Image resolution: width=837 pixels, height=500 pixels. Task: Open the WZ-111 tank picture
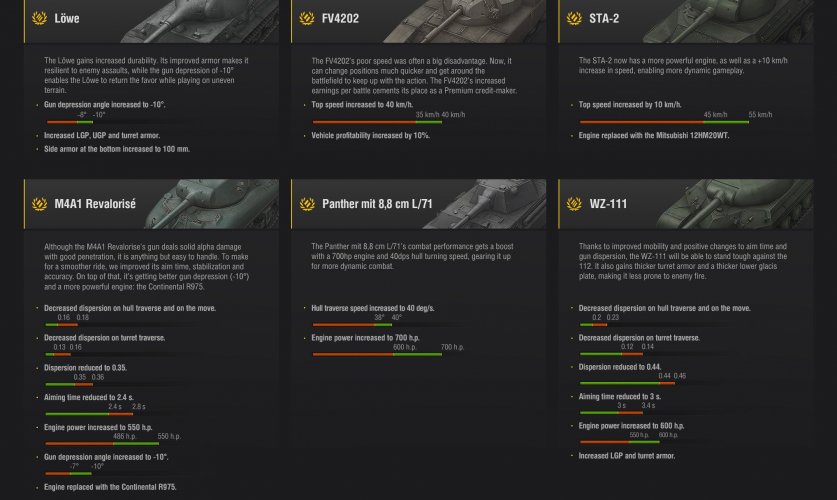tap(745, 203)
